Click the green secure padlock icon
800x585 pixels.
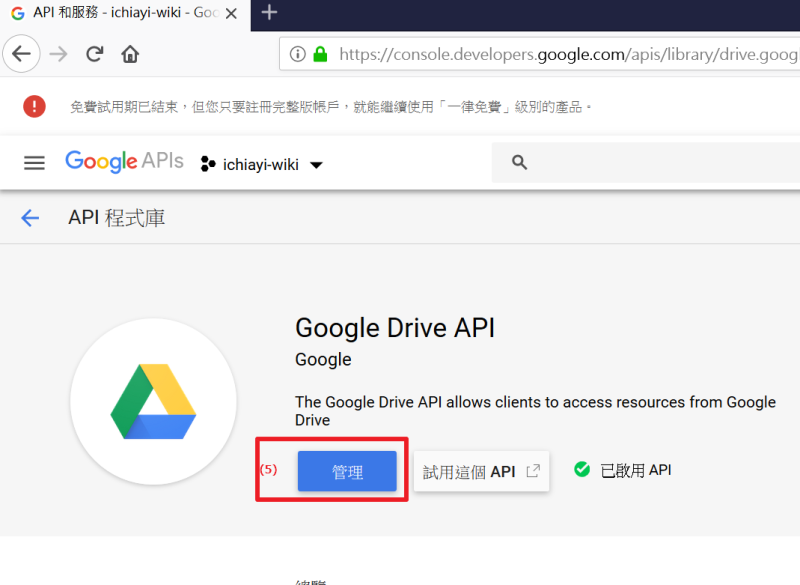tap(320, 54)
